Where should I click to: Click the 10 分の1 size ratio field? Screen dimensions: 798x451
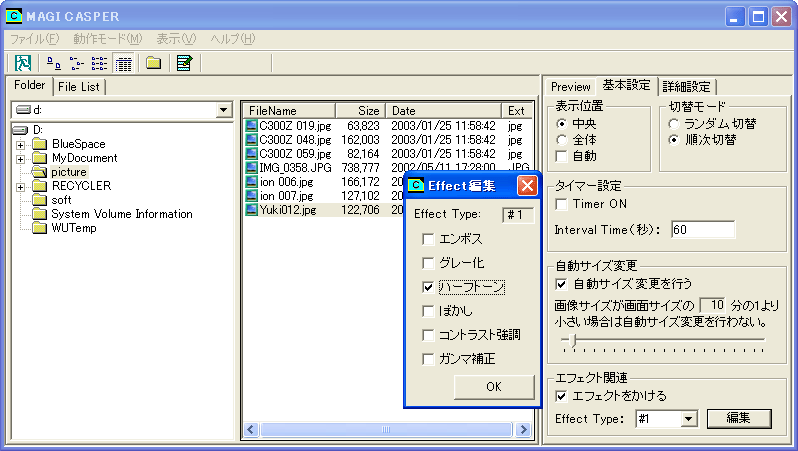point(712,305)
